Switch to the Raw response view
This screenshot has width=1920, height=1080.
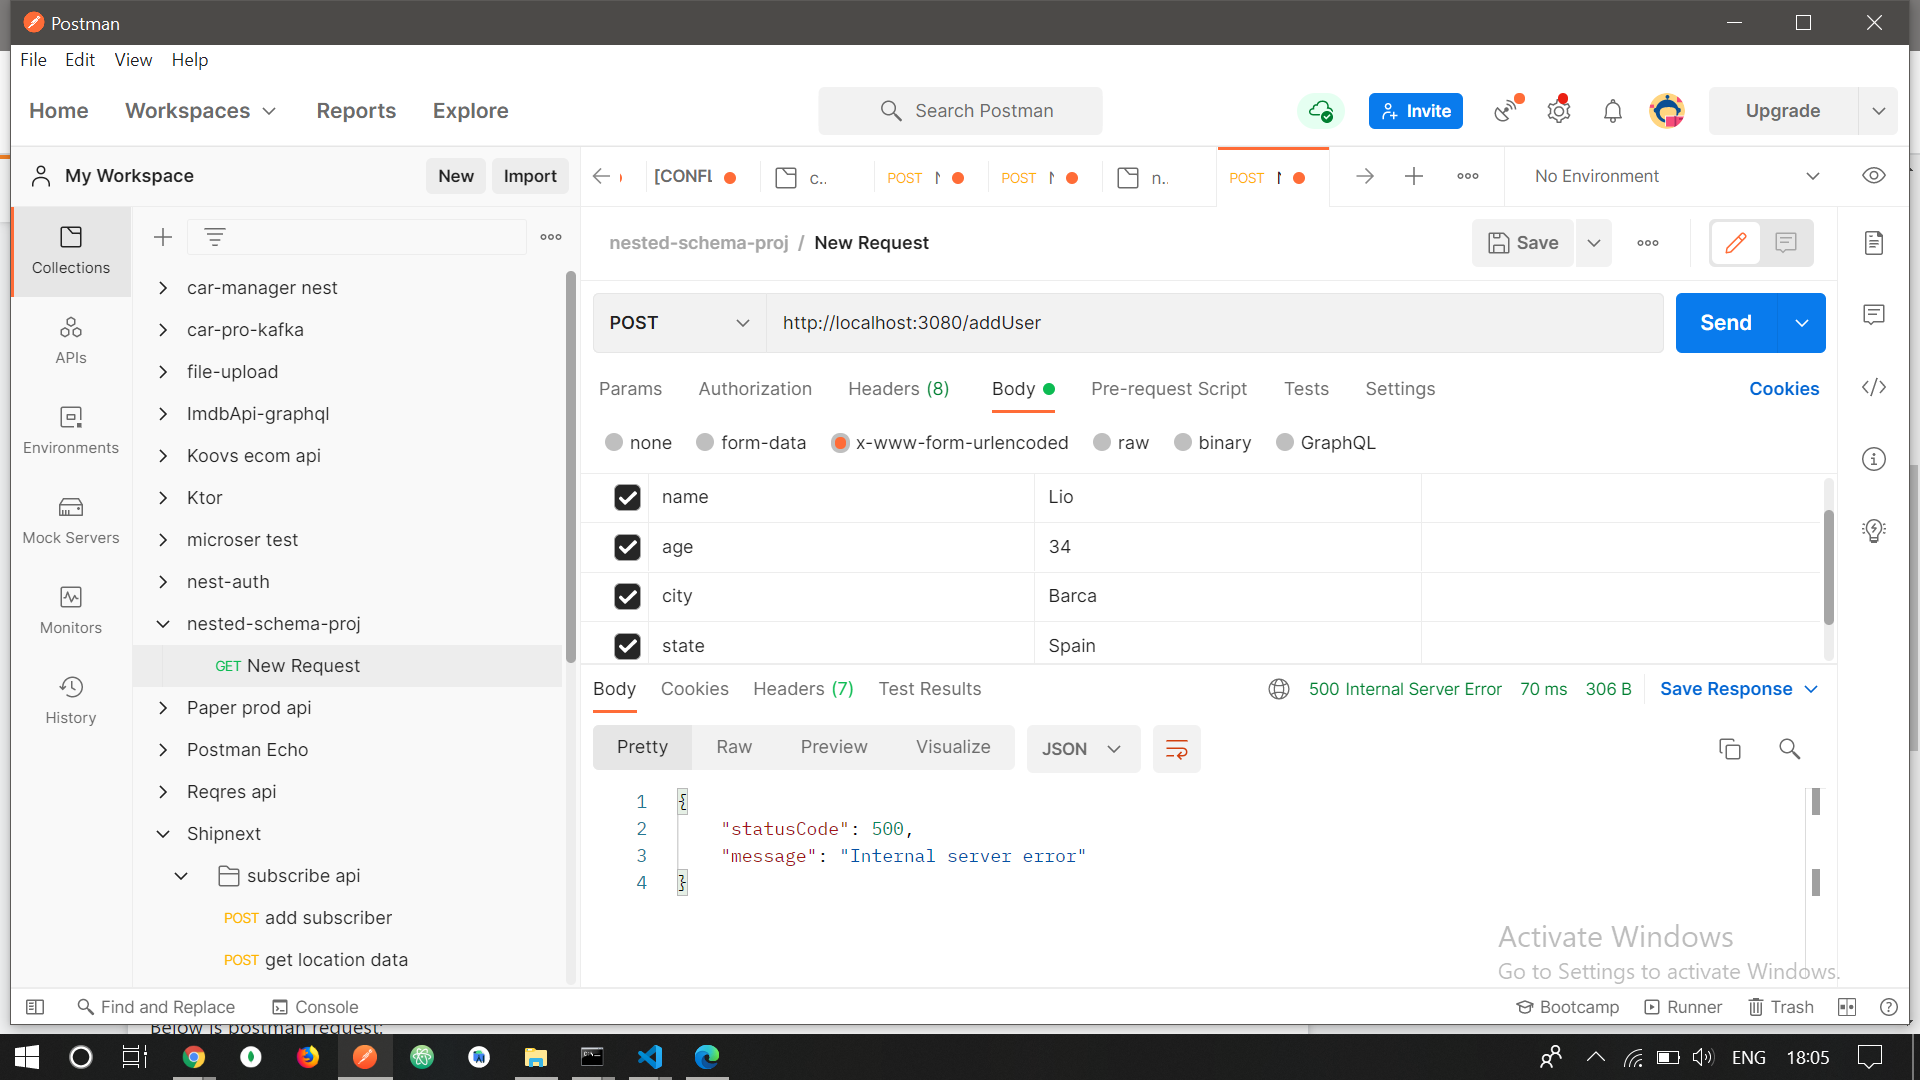point(734,747)
